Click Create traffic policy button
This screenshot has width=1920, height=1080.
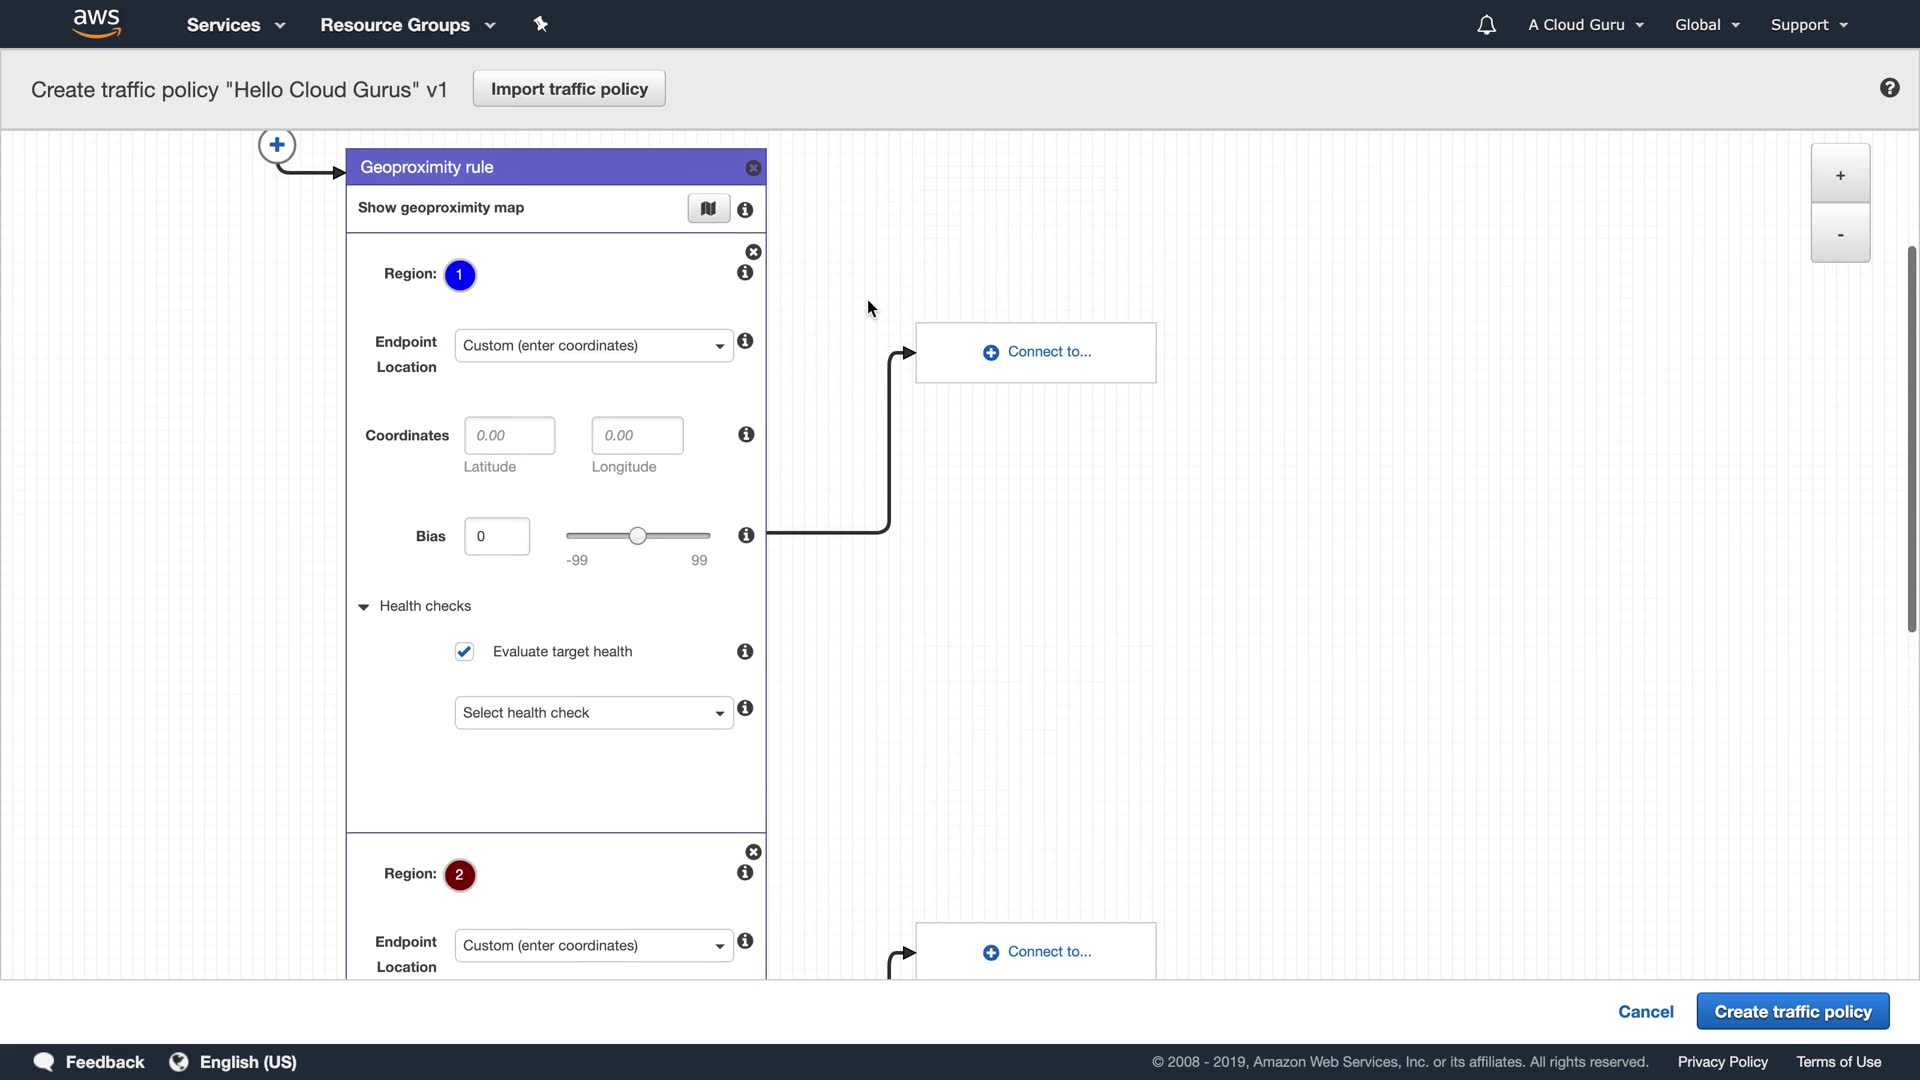click(x=1792, y=1012)
